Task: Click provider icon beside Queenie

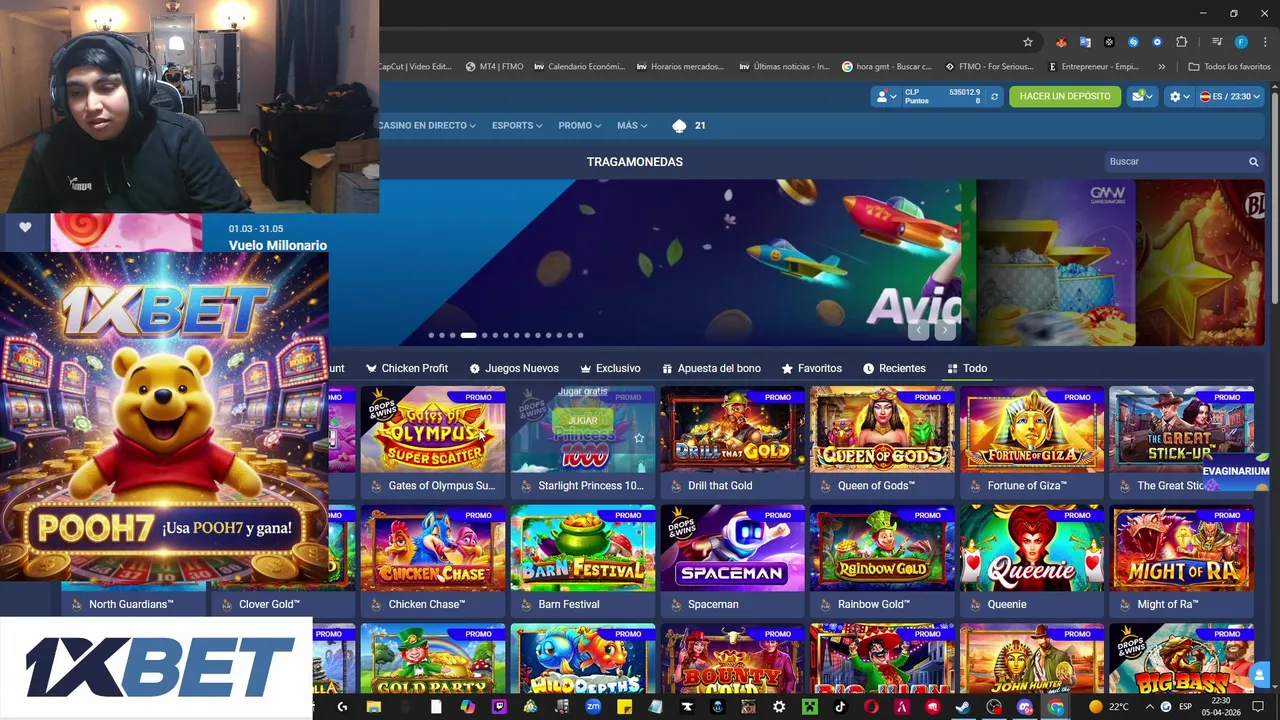Action: [975, 604]
